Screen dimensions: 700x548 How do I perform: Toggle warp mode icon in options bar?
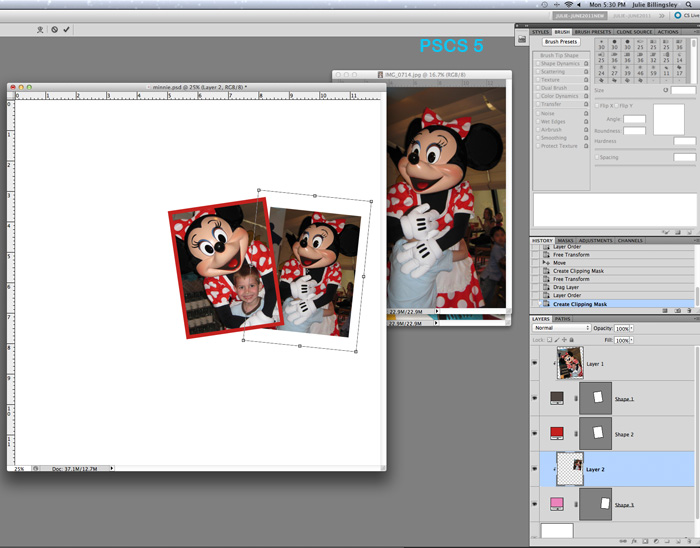point(40,29)
